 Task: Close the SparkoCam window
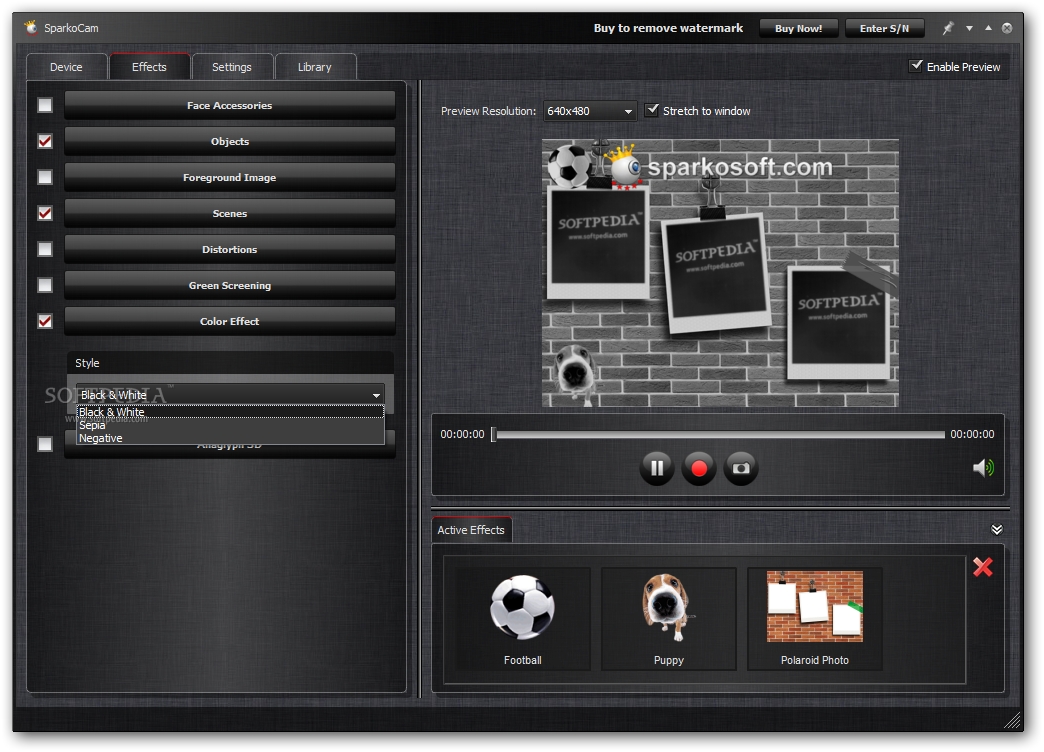[1007, 28]
